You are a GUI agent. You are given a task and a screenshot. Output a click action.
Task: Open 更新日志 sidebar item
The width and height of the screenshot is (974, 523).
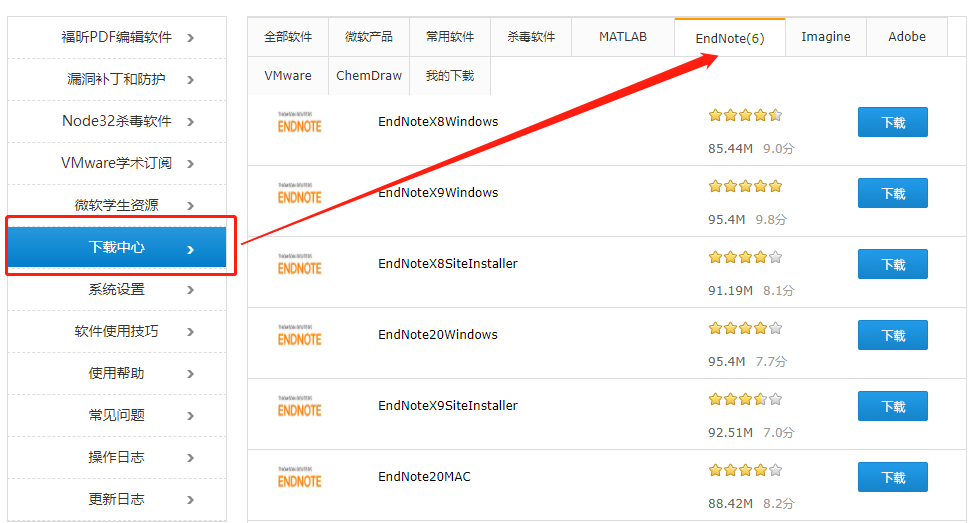tap(117, 499)
